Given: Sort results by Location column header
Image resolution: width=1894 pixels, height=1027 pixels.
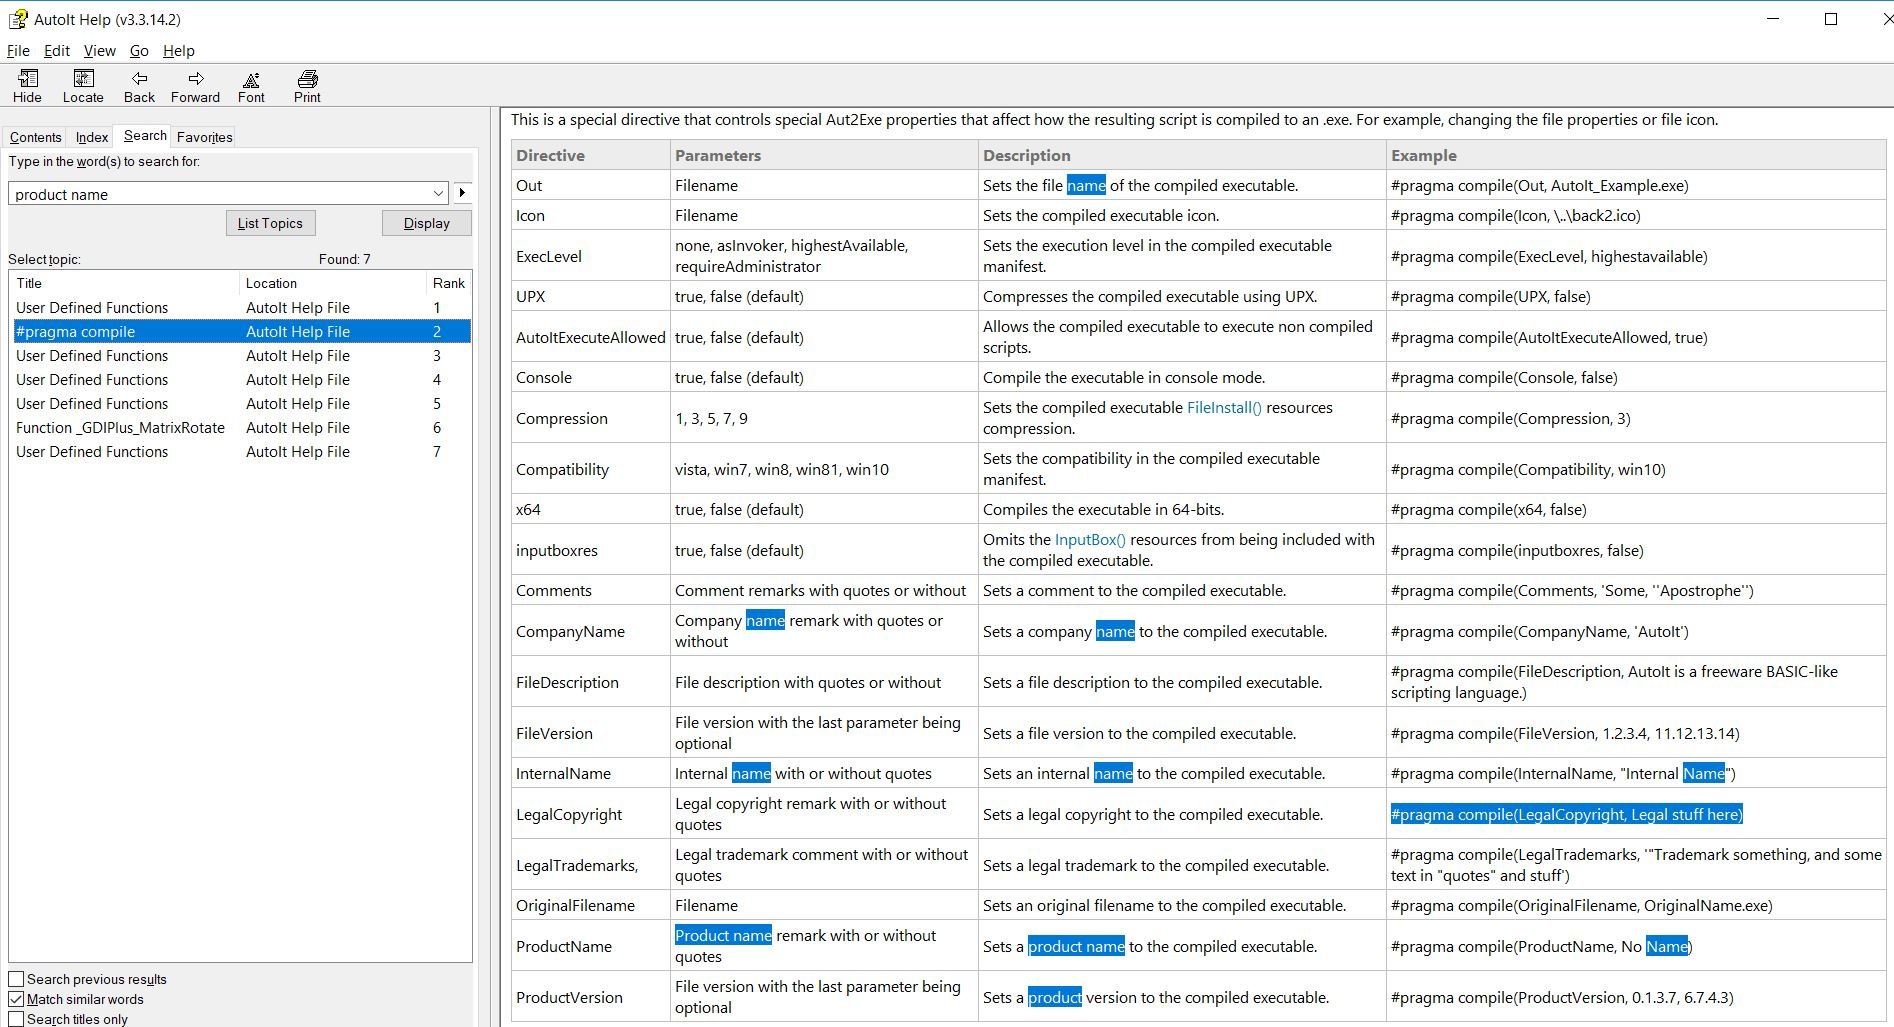Looking at the screenshot, I should tap(333, 283).
